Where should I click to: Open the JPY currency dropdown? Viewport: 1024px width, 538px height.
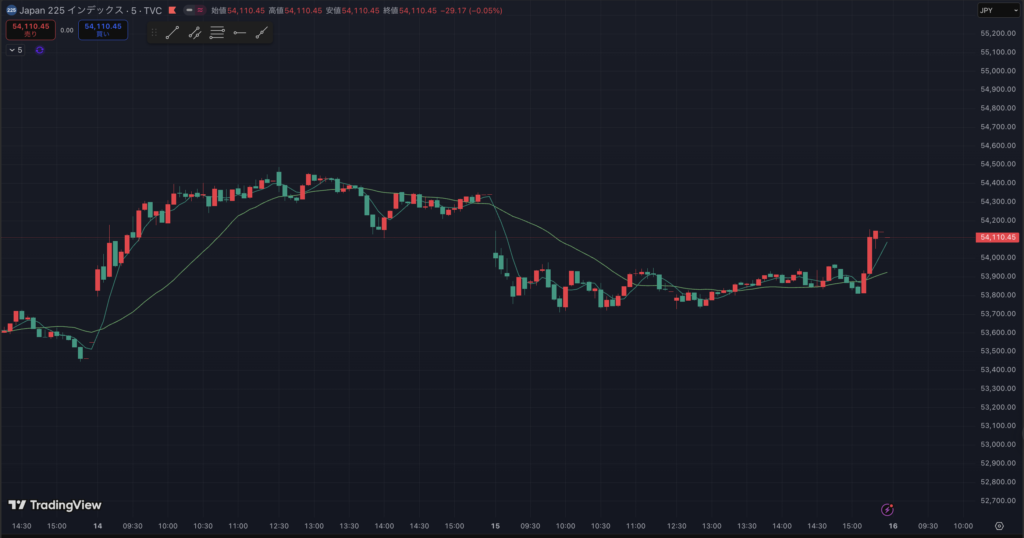coord(997,10)
